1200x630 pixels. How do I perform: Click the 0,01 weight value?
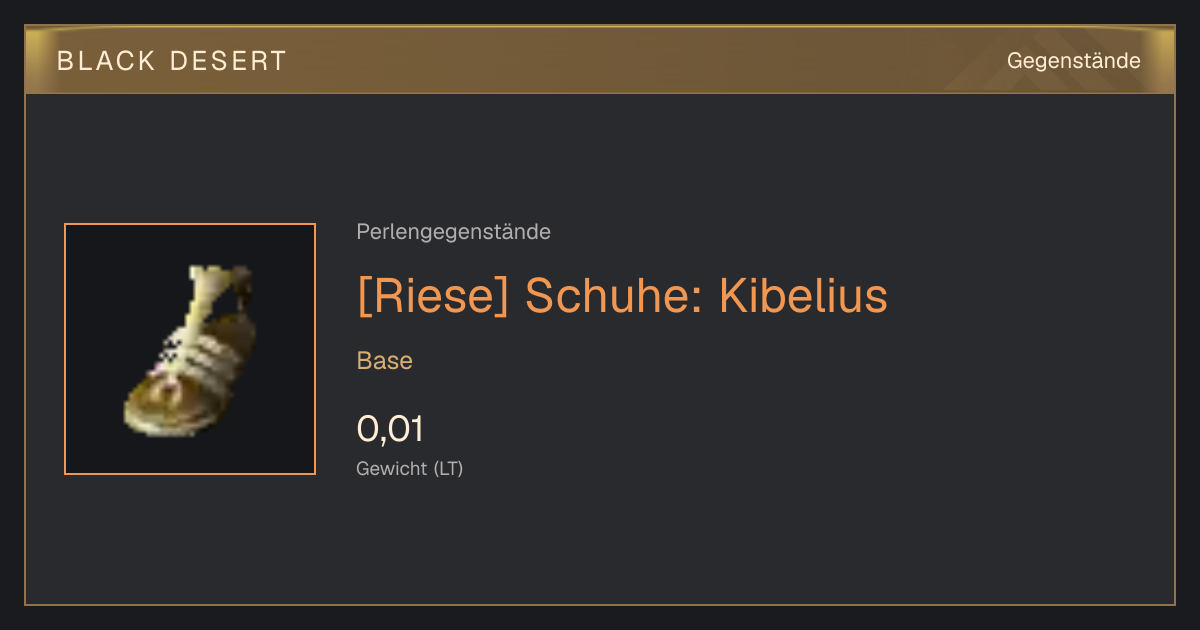click(x=390, y=430)
